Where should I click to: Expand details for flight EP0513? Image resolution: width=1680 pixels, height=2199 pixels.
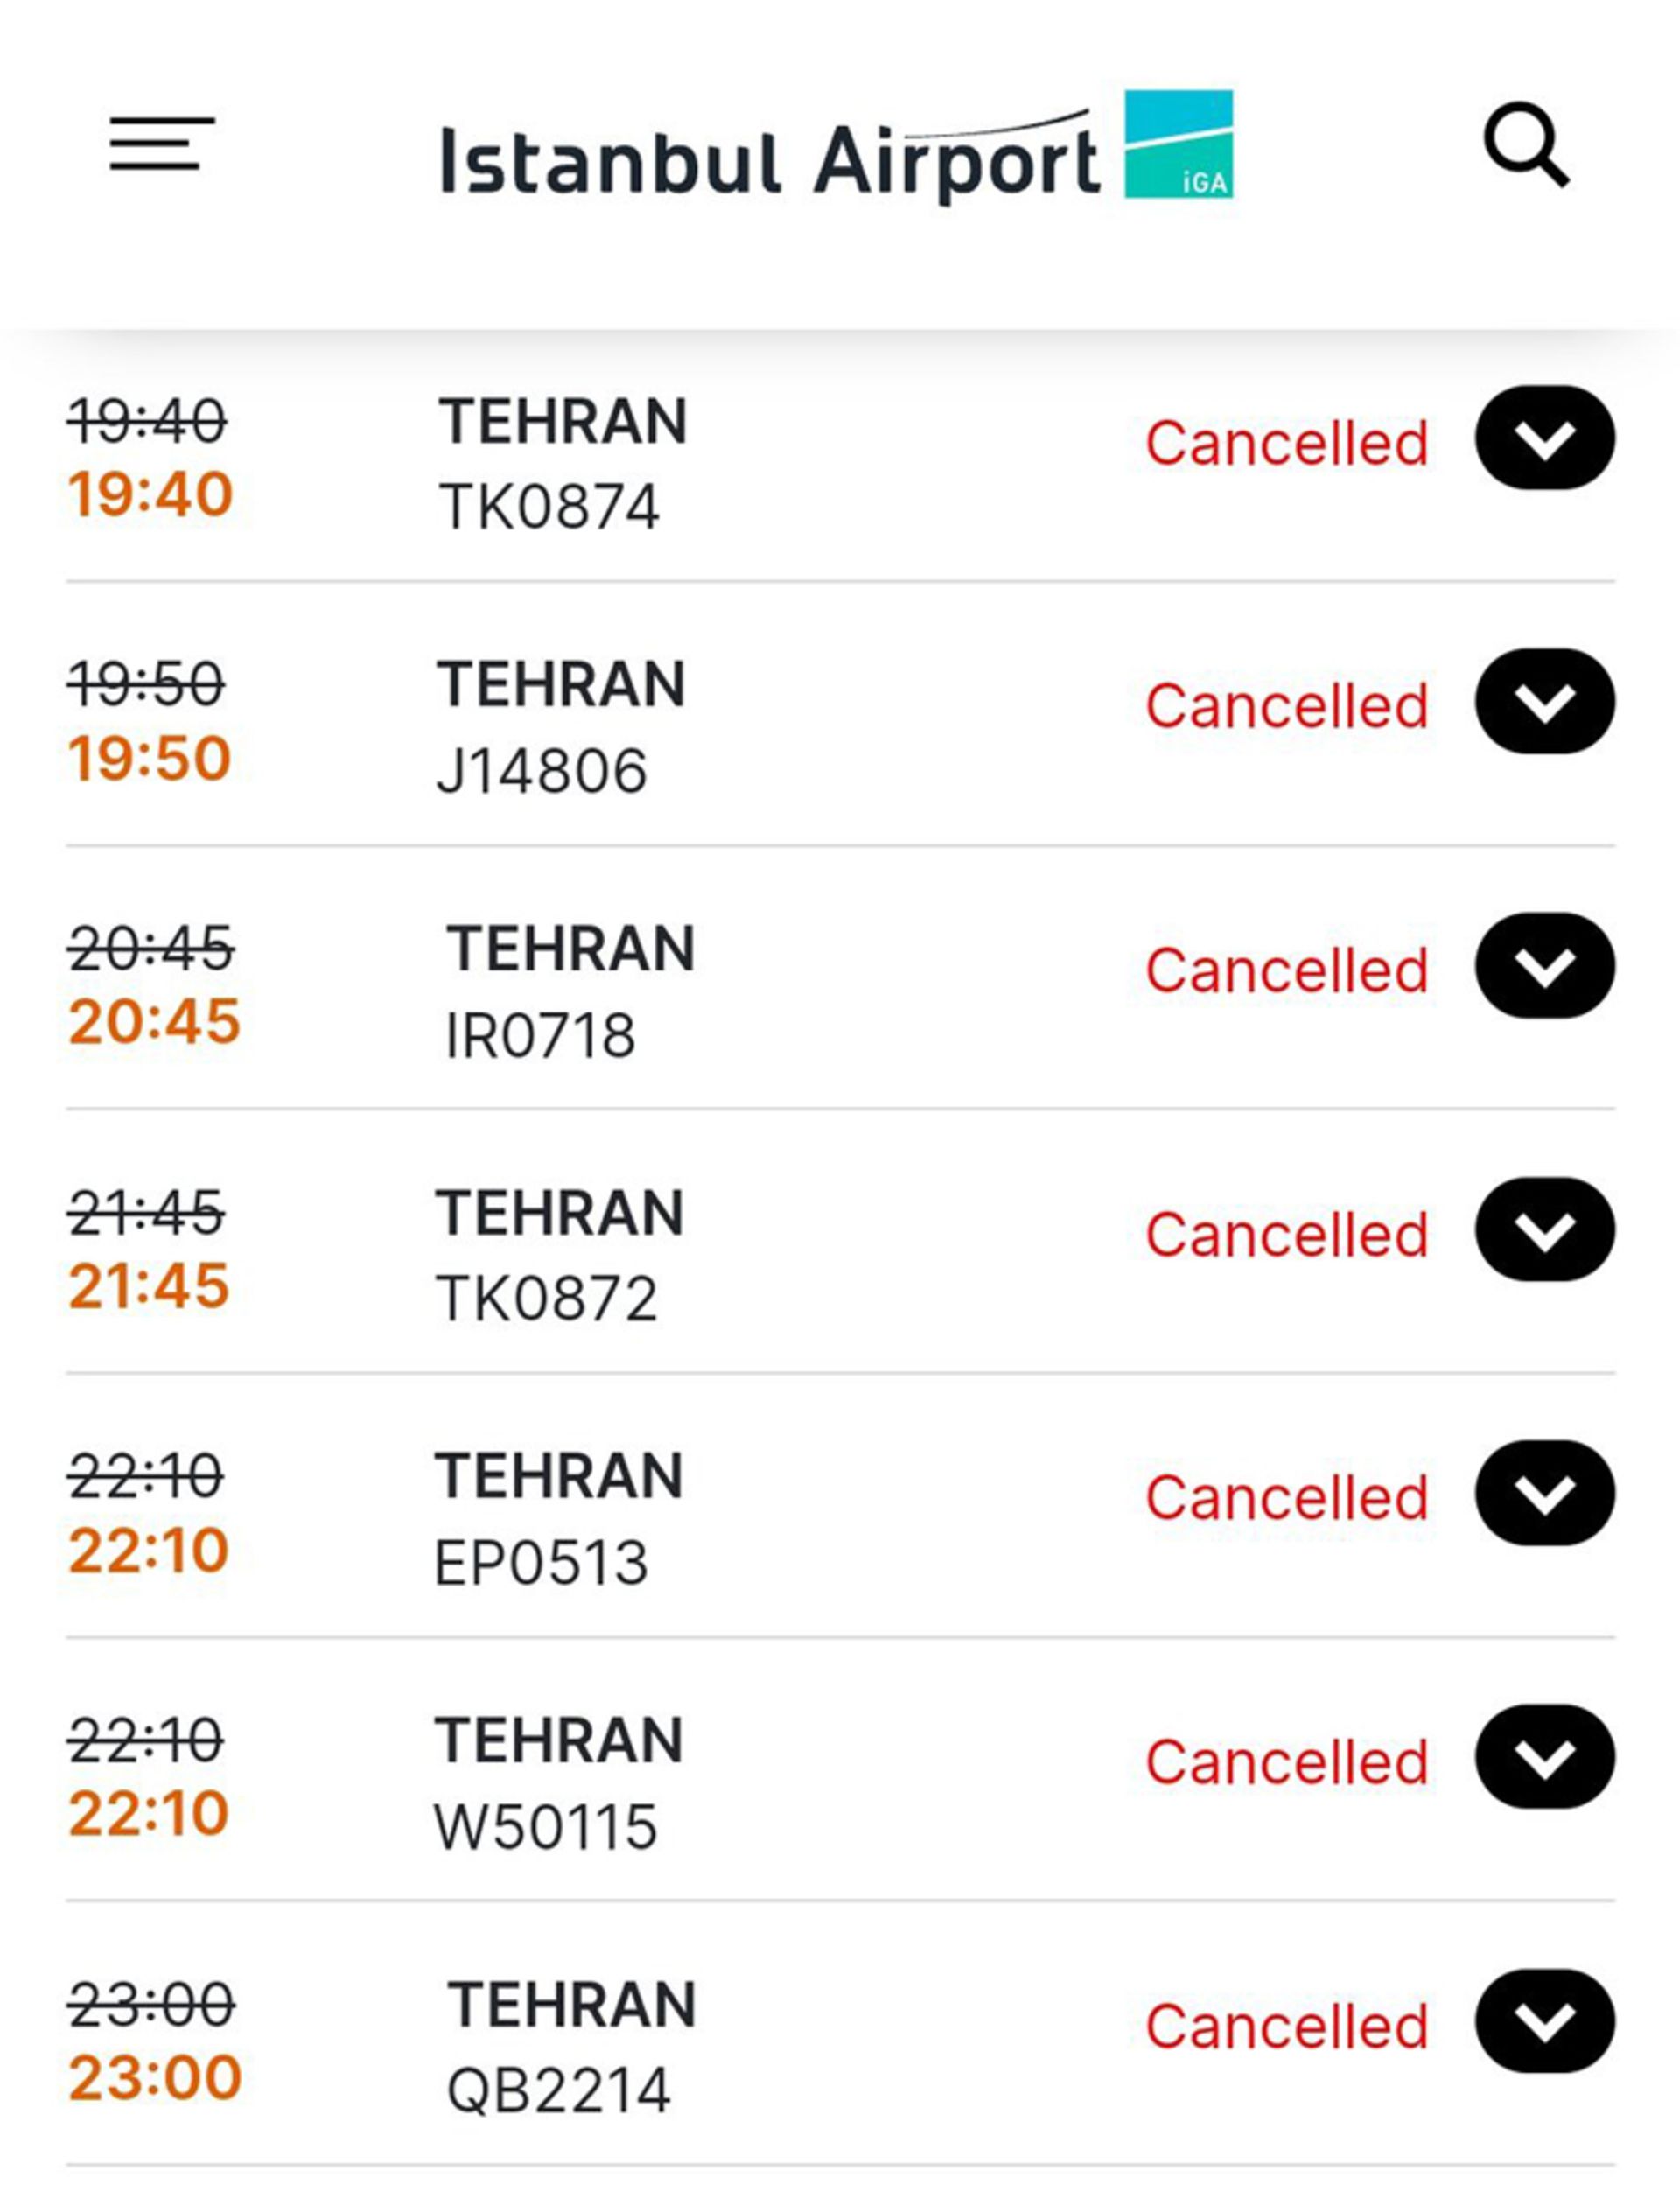pos(1544,1493)
